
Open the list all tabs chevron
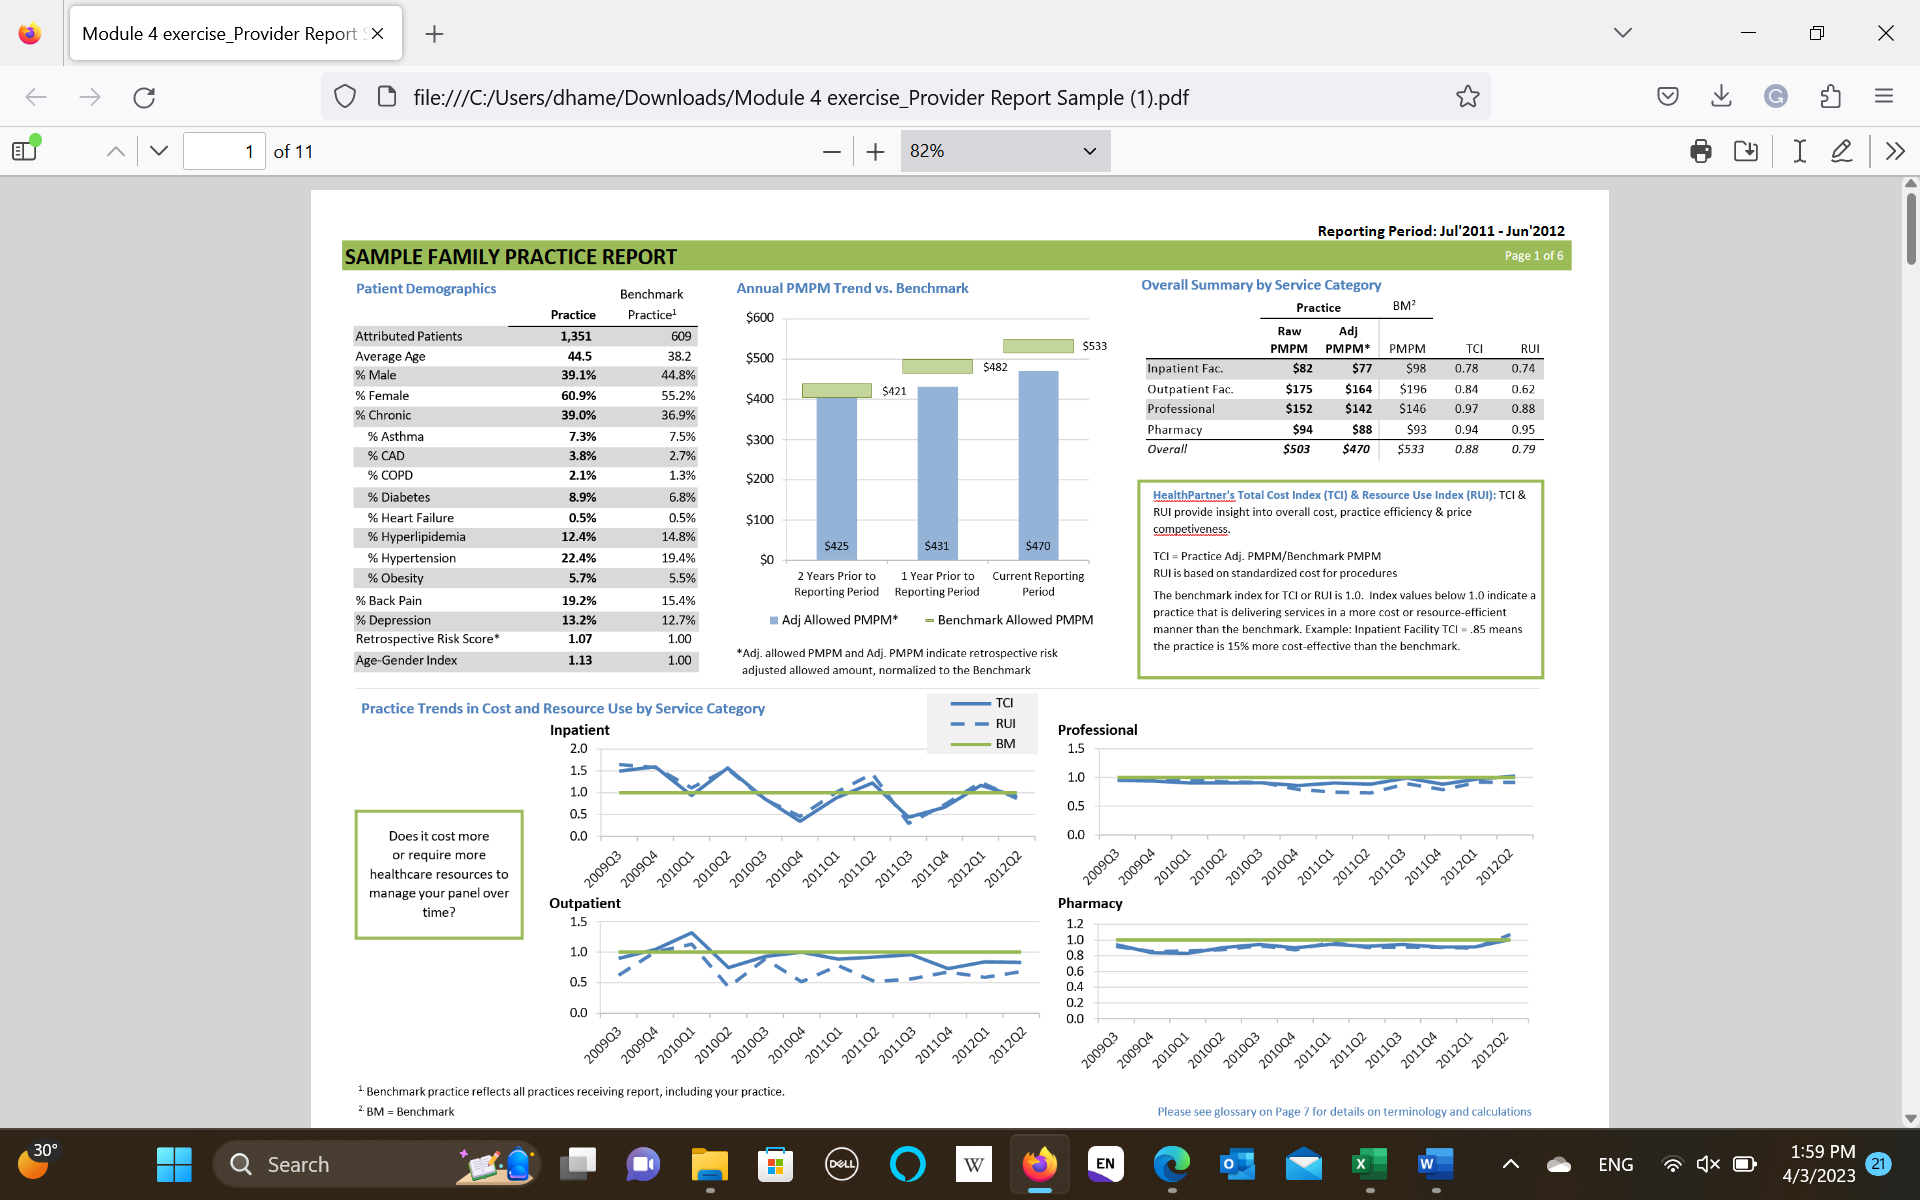coord(1622,32)
